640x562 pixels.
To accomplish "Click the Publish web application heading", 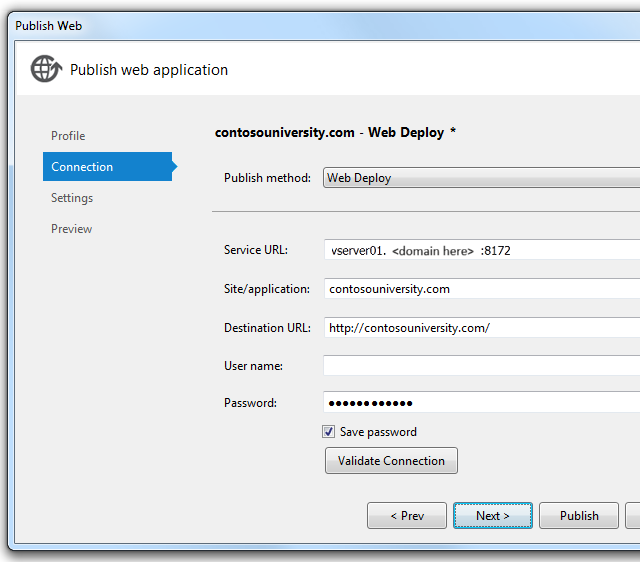I will point(149,70).
